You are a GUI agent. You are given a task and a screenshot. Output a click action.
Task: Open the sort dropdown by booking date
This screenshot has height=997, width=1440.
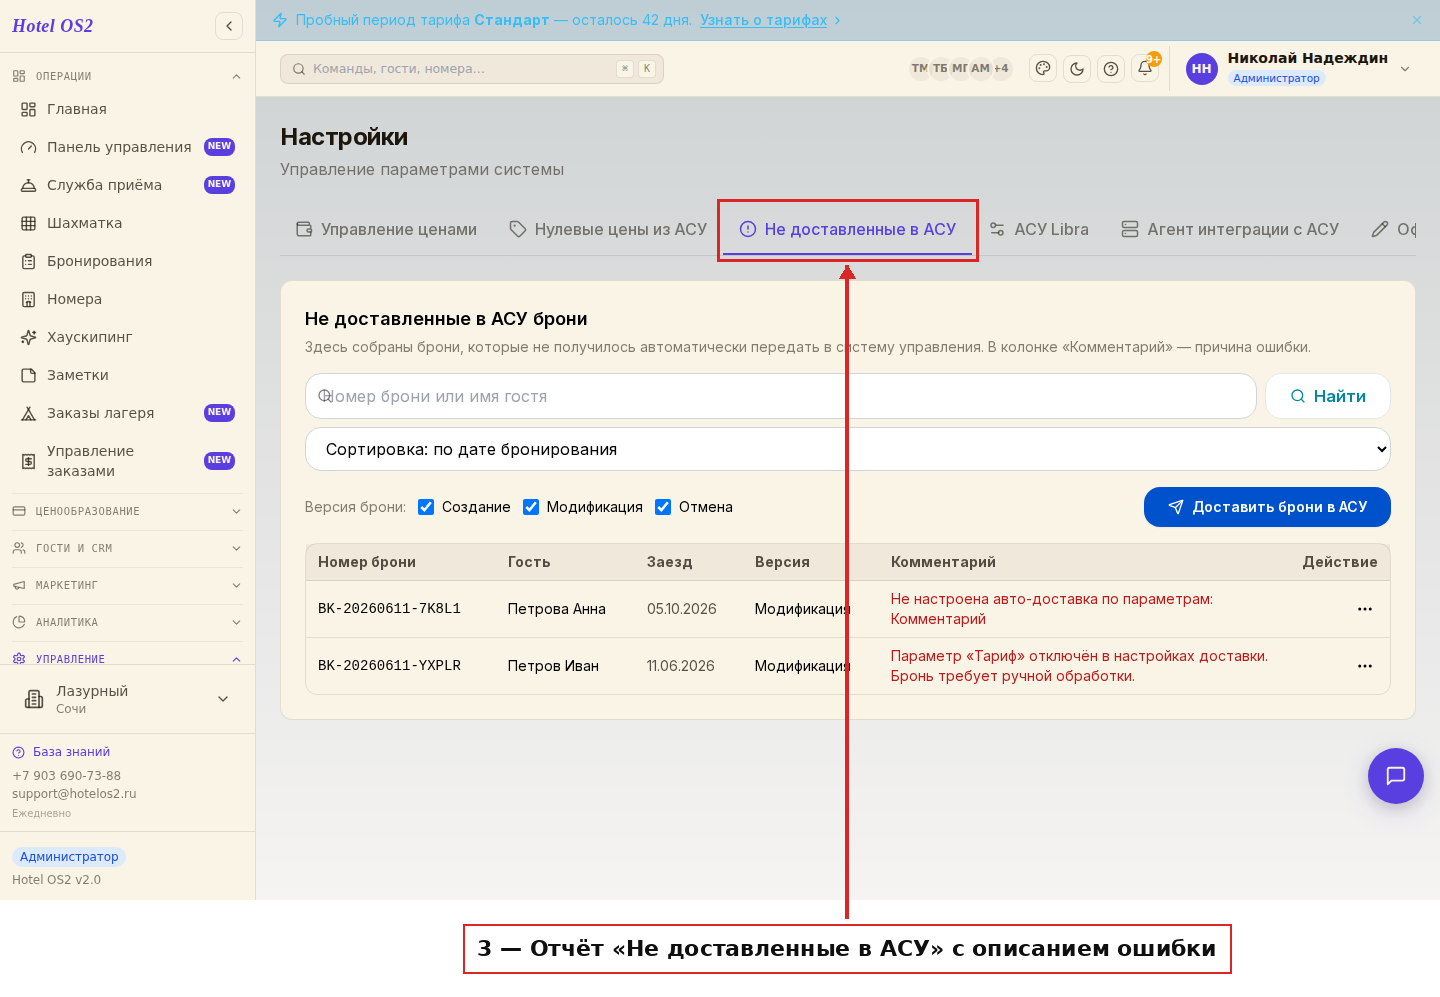click(848, 449)
